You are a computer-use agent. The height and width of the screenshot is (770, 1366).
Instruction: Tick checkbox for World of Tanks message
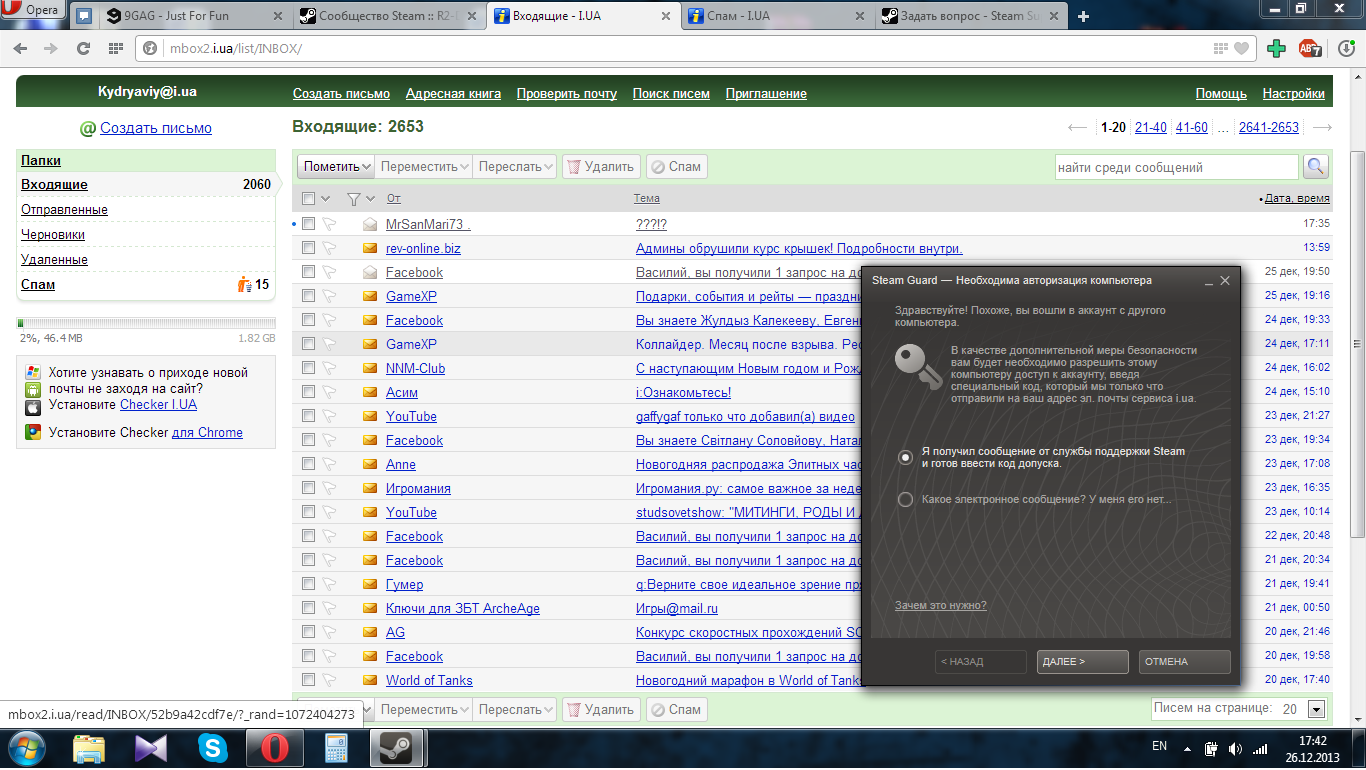pyautogui.click(x=308, y=680)
